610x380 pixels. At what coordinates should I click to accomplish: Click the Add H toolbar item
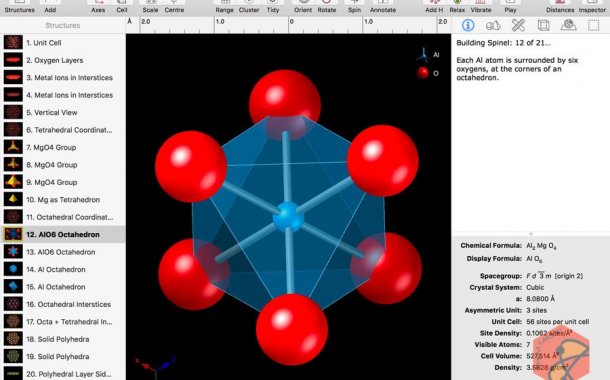point(434,7)
